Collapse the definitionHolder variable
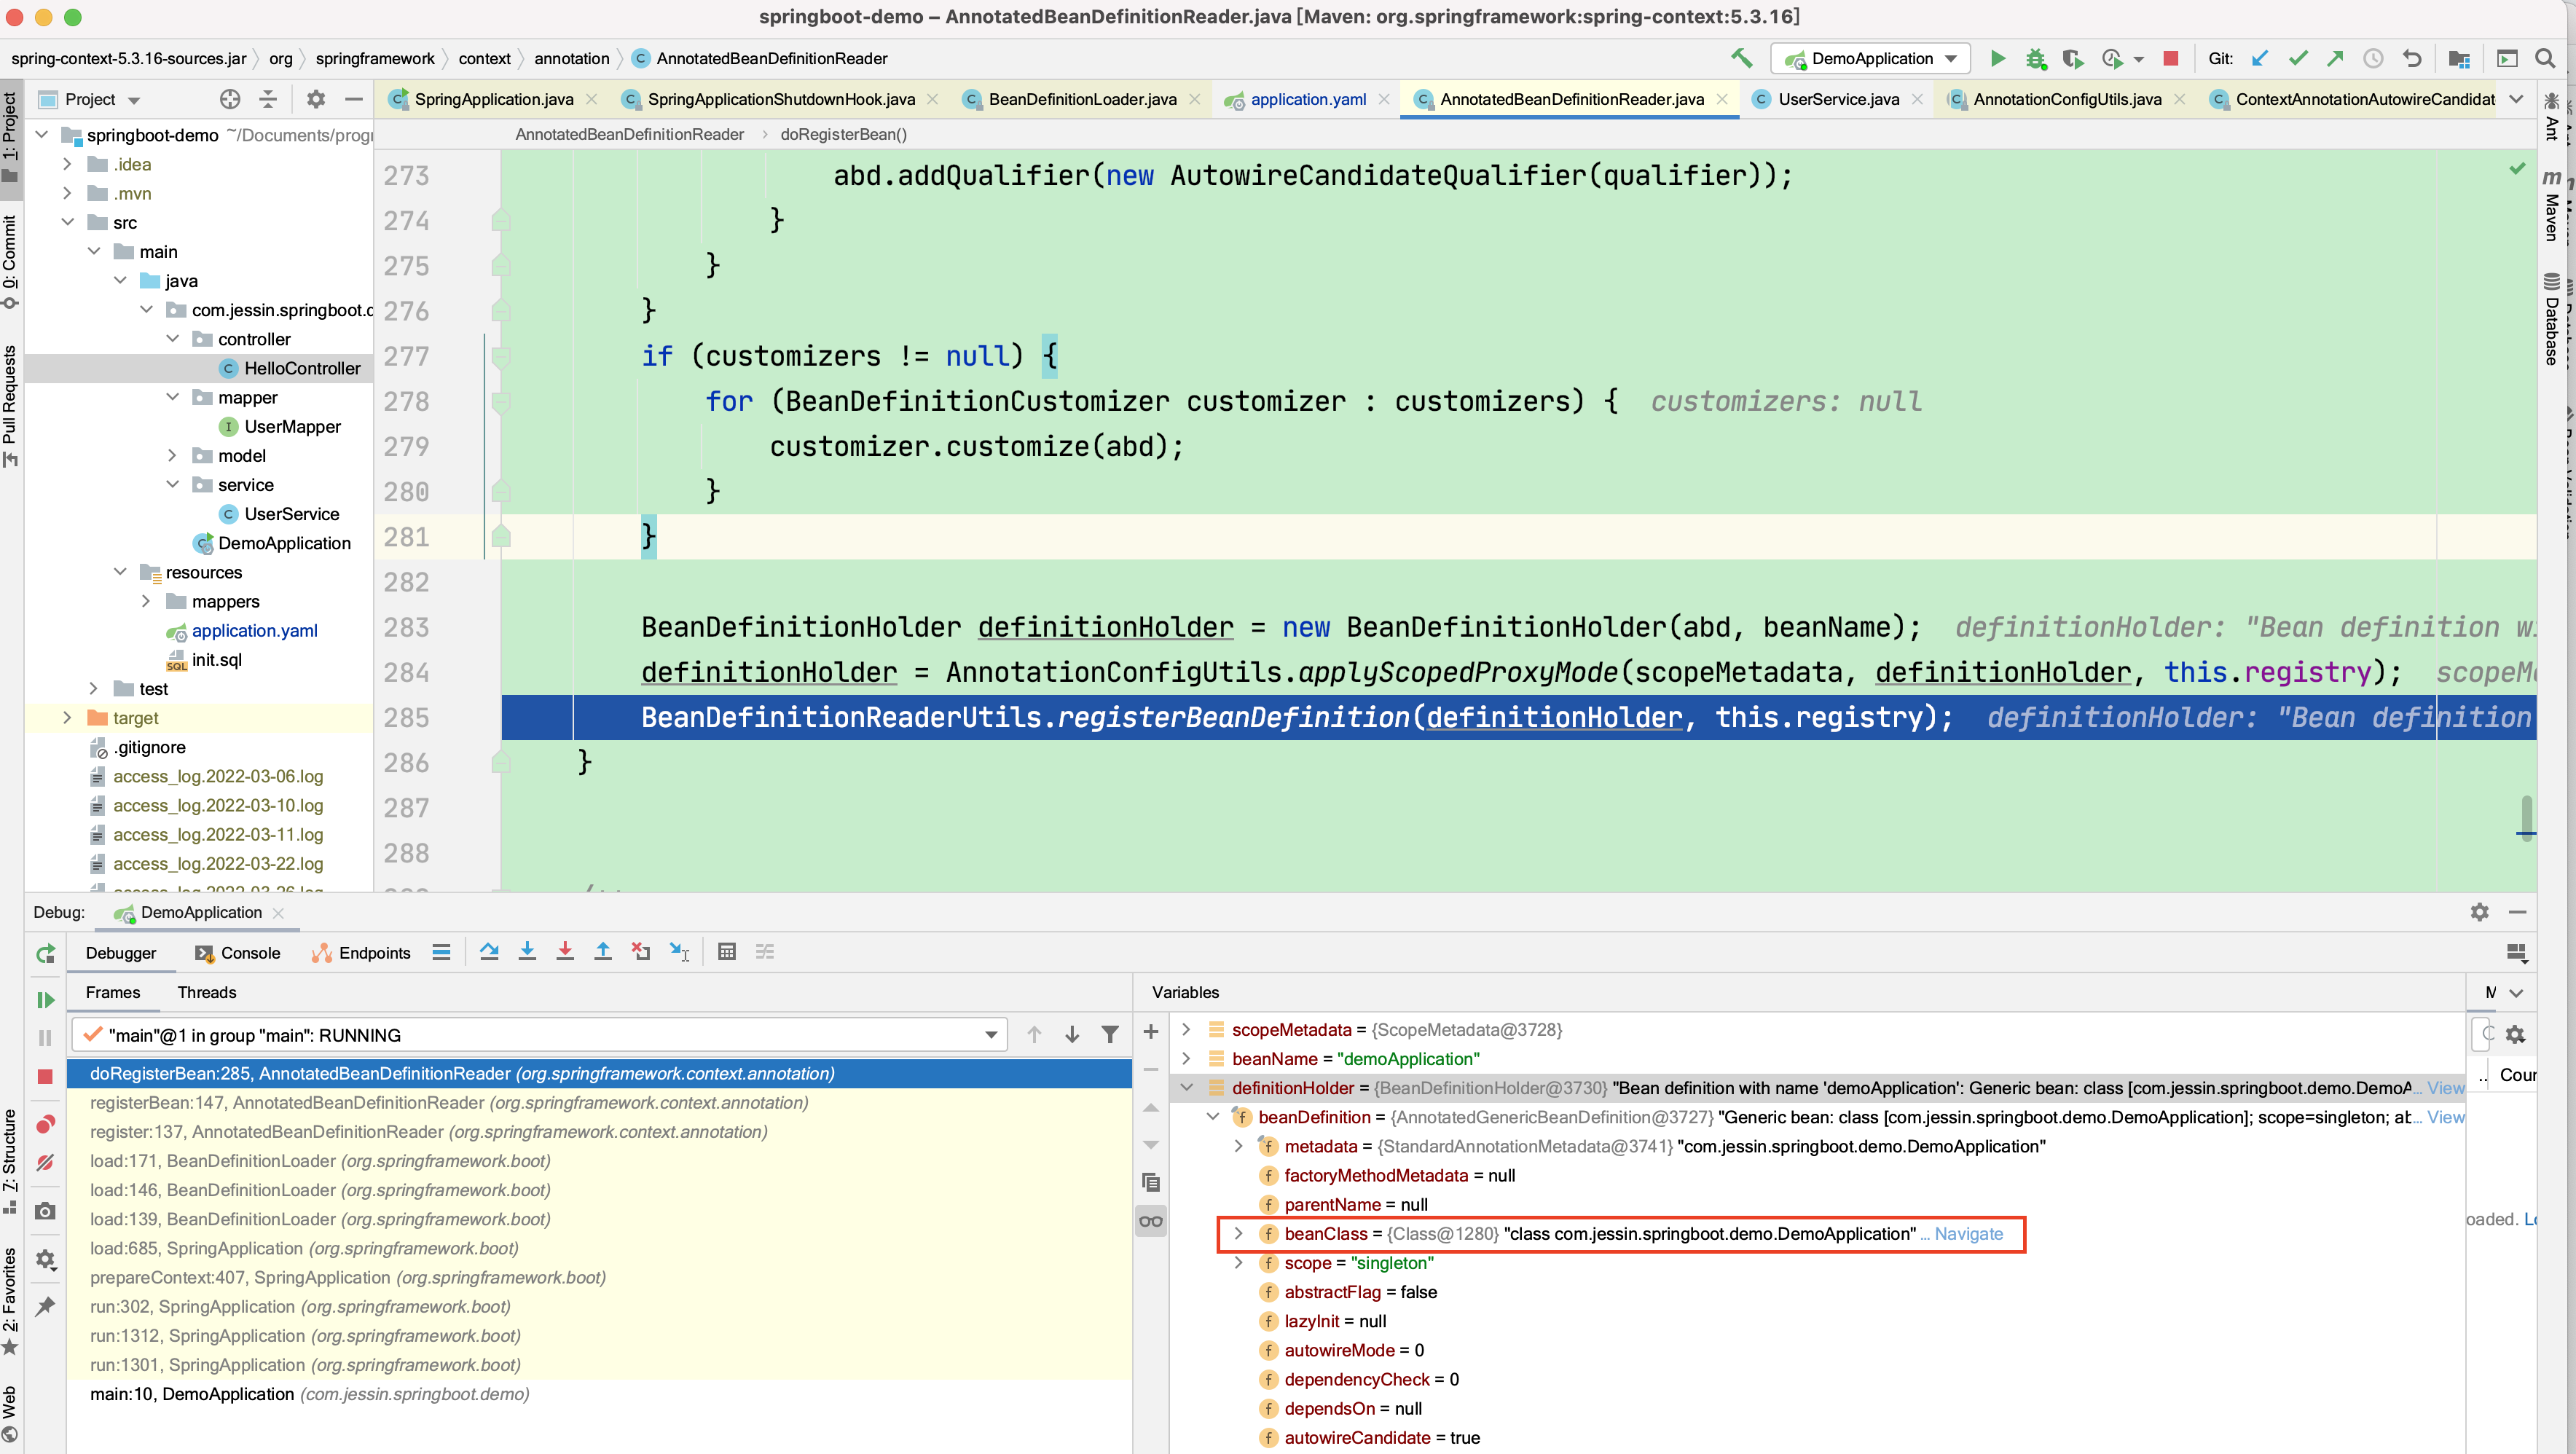Screen dimensions: 2576x1454 coord(1186,1087)
